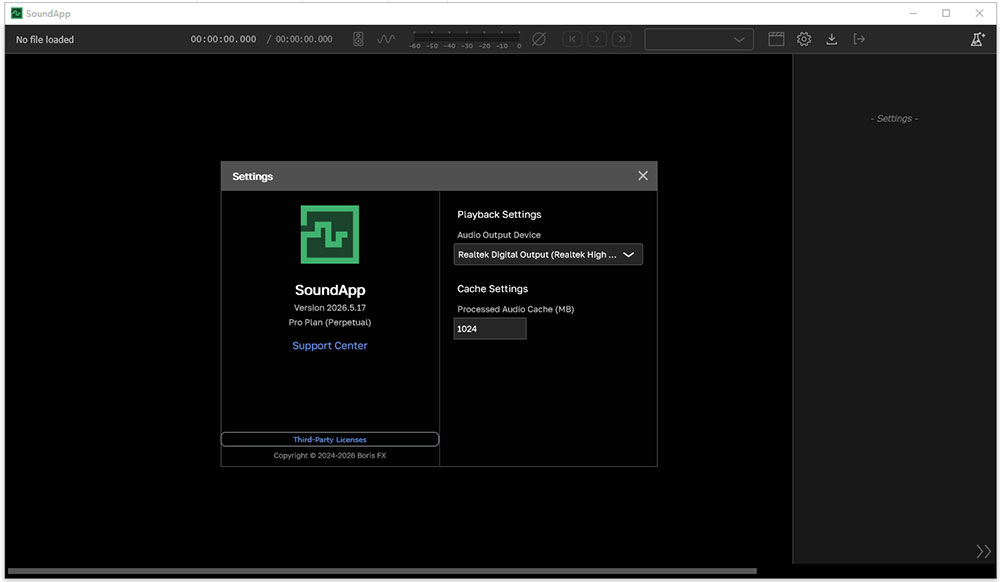Click the Third-Party Licenses button
This screenshot has width=1000, height=582.
tap(330, 439)
